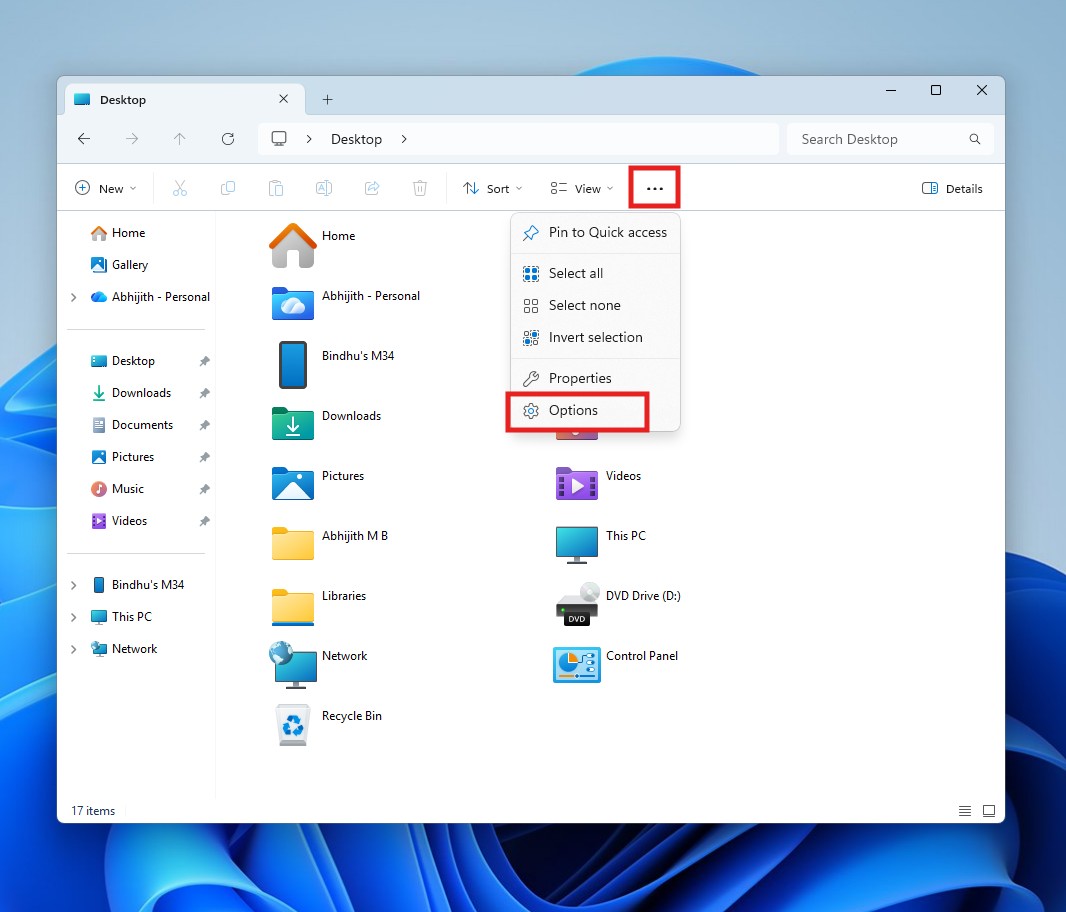Click the Paste icon on the toolbar
Image resolution: width=1066 pixels, height=912 pixels.
(x=276, y=188)
